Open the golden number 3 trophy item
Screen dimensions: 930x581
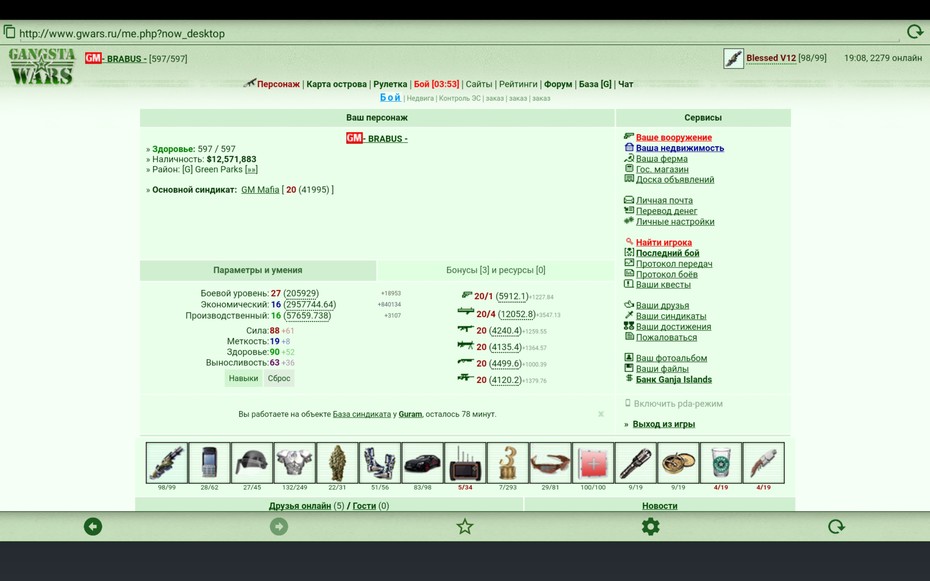tap(508, 462)
